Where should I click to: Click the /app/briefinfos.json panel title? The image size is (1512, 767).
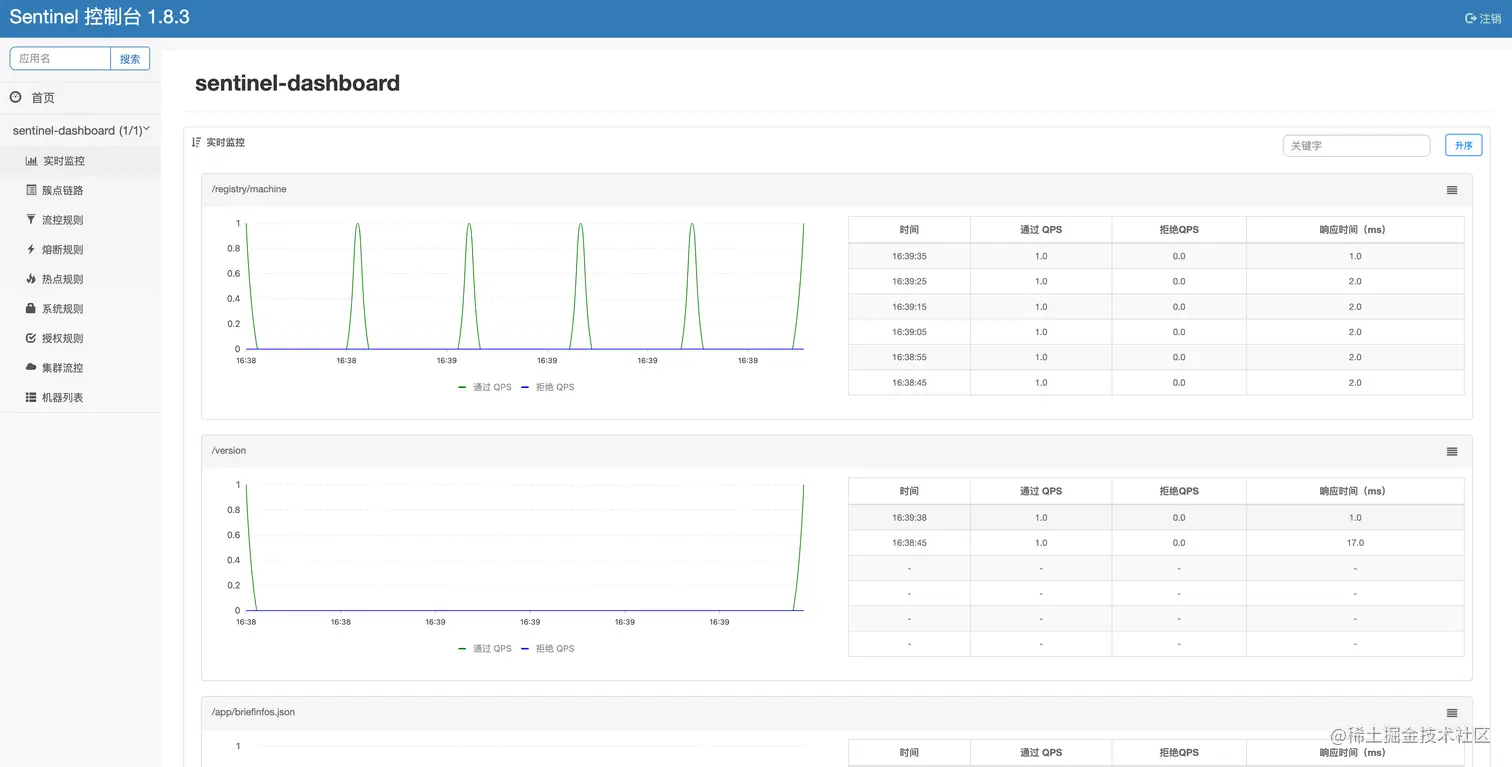tap(253, 712)
